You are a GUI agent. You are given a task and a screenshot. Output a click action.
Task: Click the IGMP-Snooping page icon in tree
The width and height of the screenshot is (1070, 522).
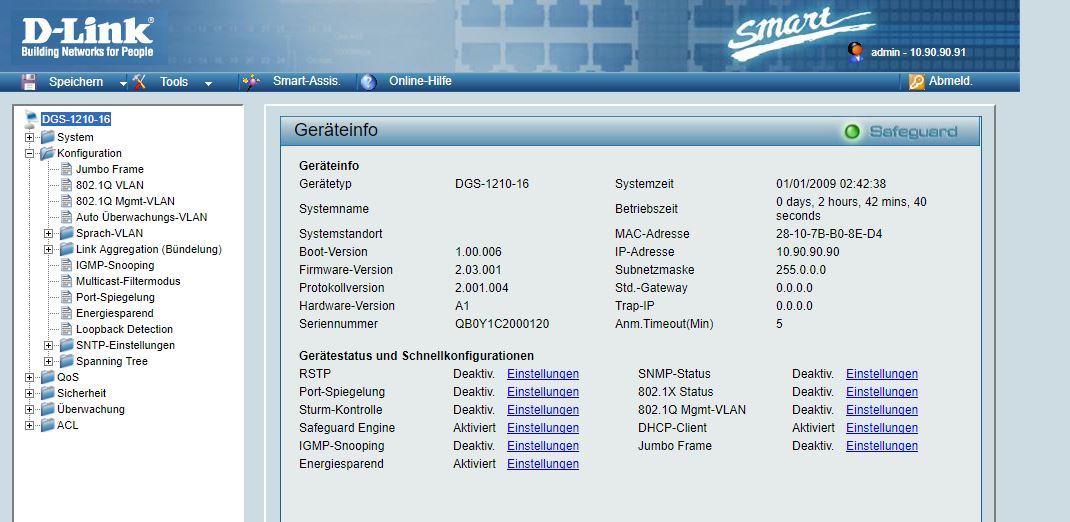[66, 265]
